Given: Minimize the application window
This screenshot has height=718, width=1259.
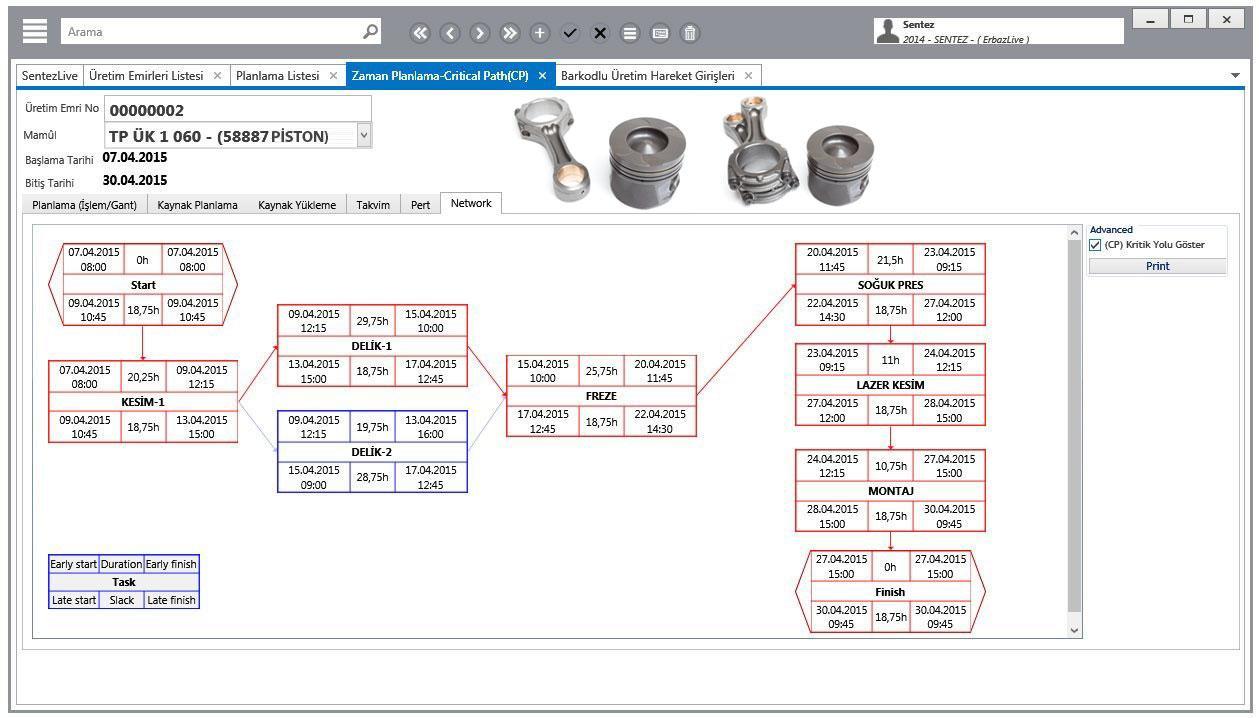Looking at the screenshot, I should (1151, 19).
